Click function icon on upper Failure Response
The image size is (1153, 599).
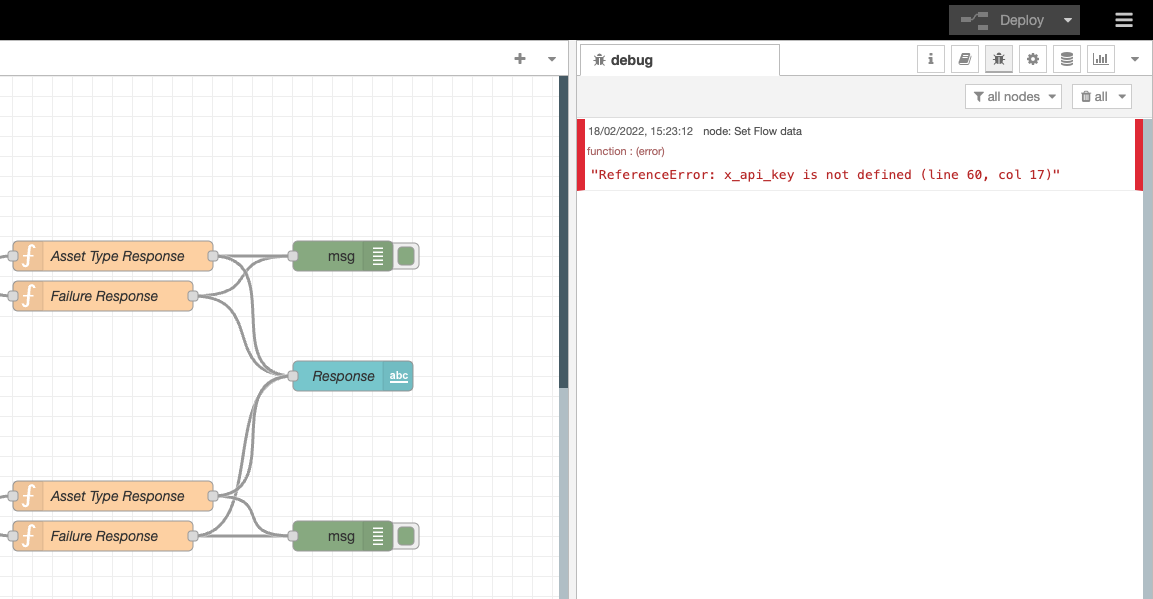[28, 296]
